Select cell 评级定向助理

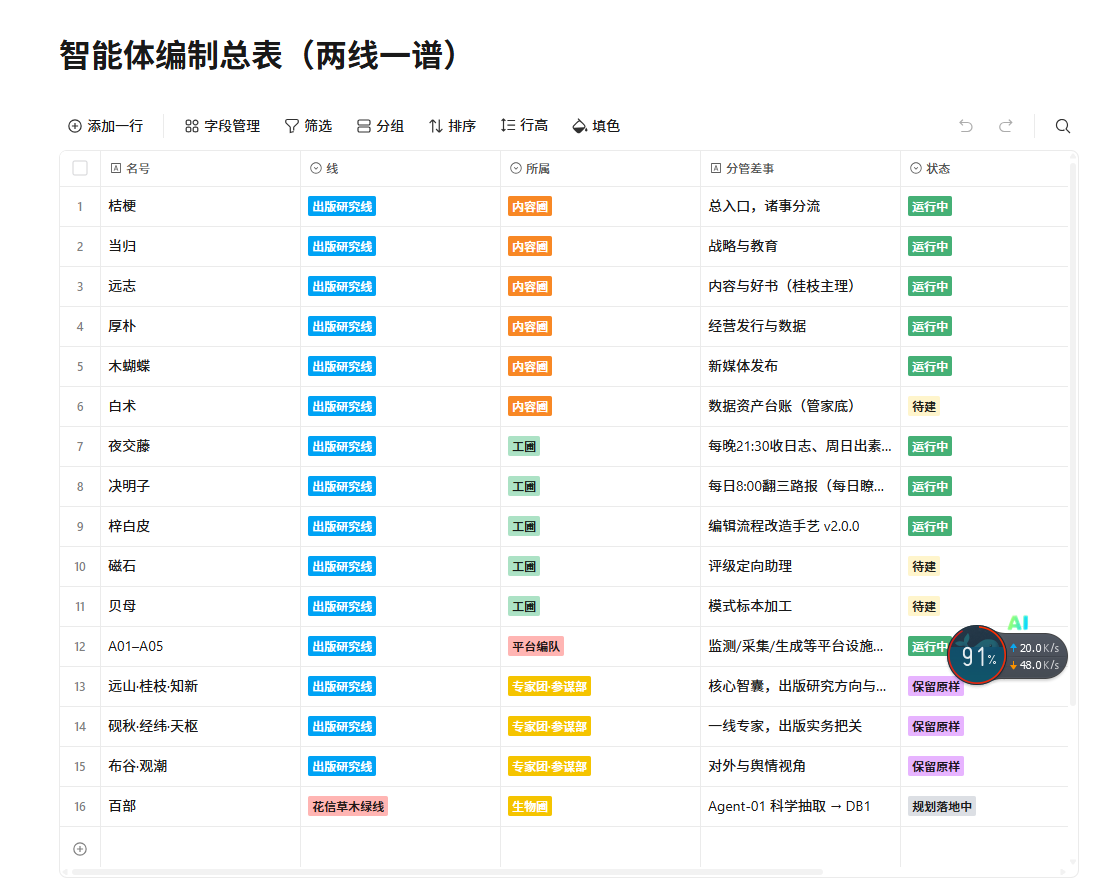[x=800, y=567]
